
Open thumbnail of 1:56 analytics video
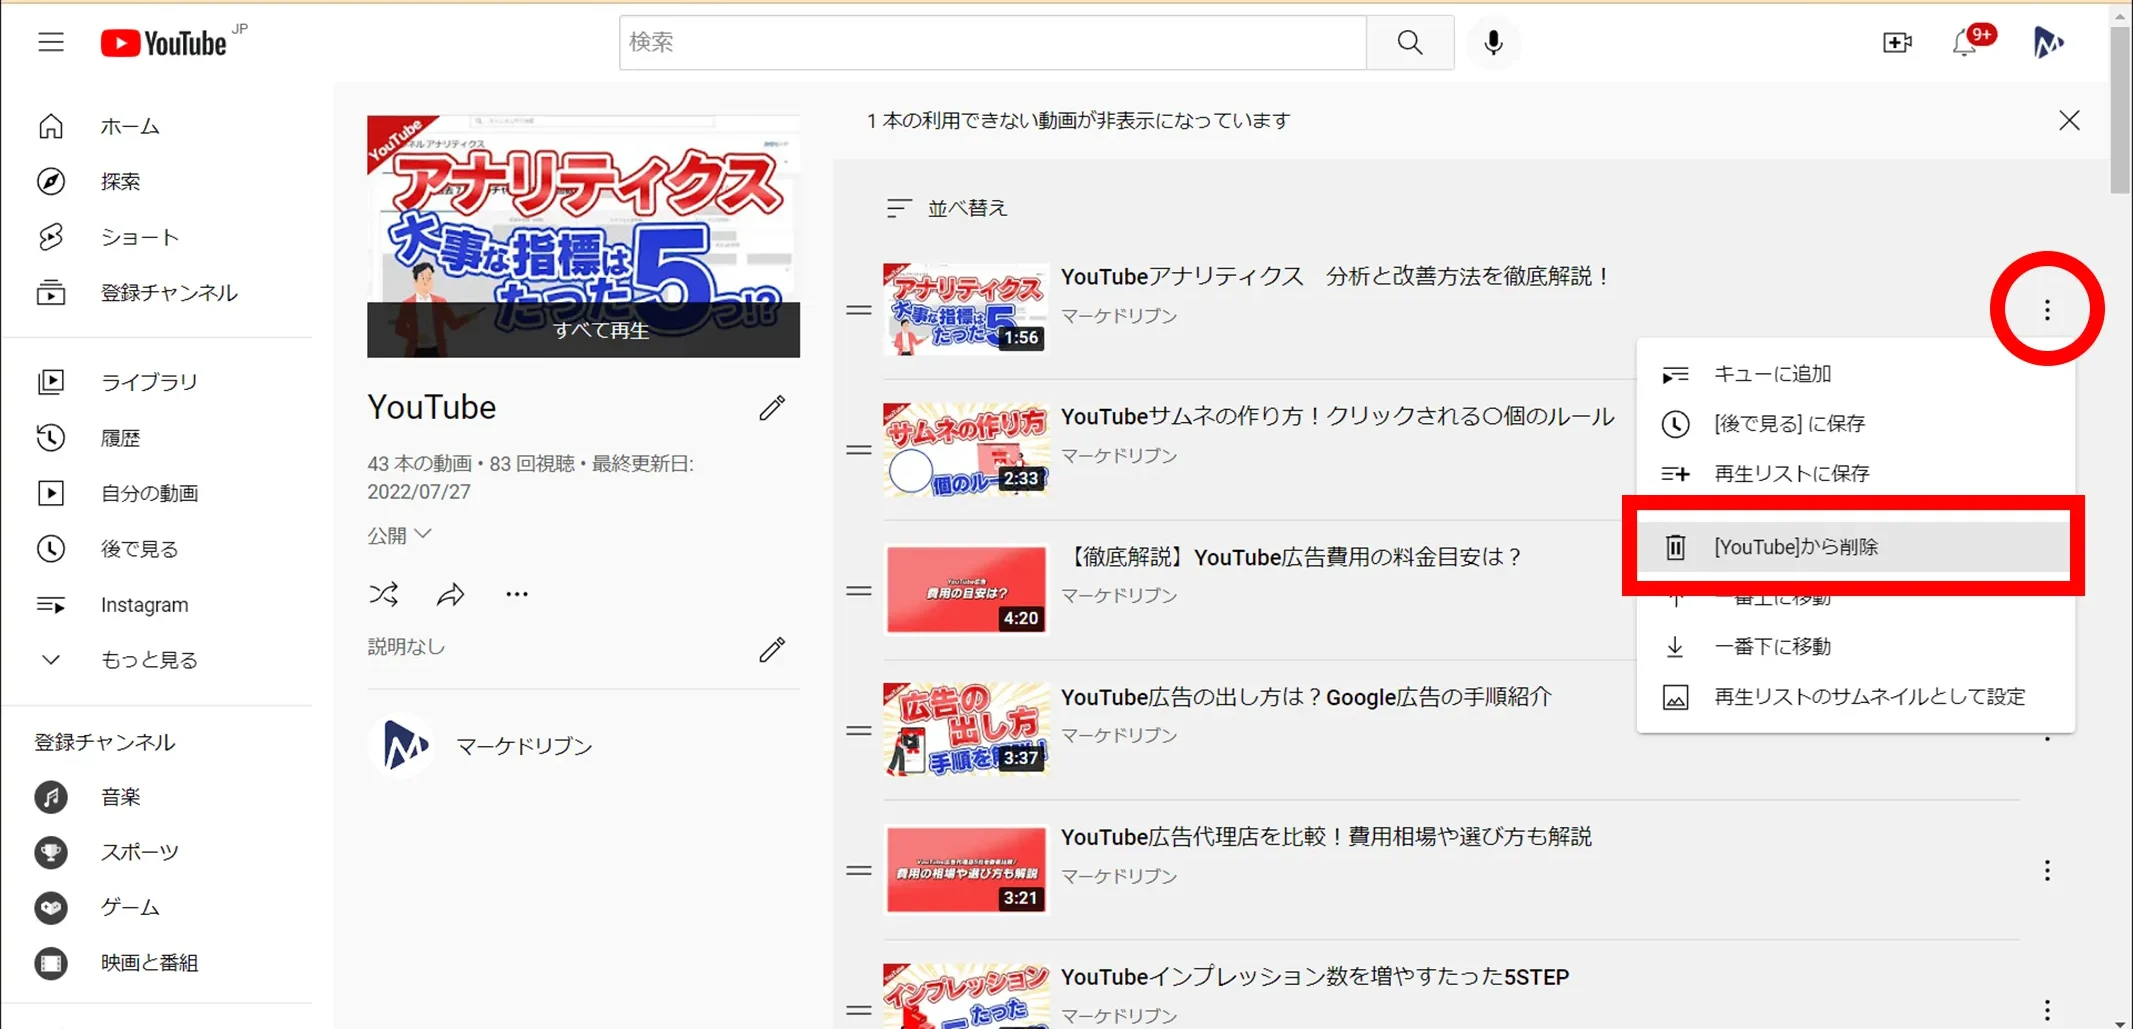(966, 310)
